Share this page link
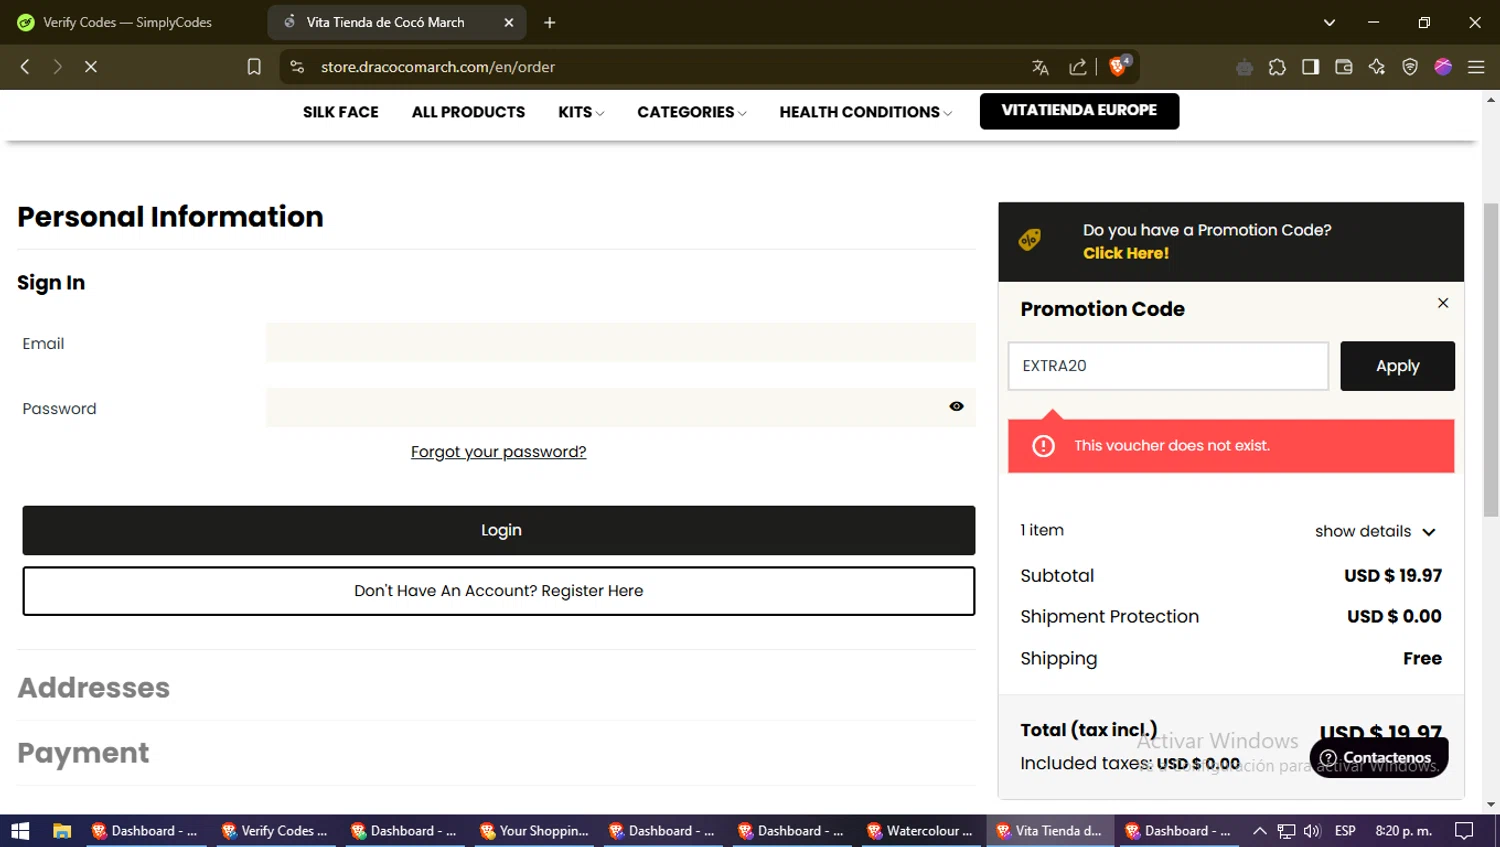Viewport: 1500px width, 847px height. 1077,67
